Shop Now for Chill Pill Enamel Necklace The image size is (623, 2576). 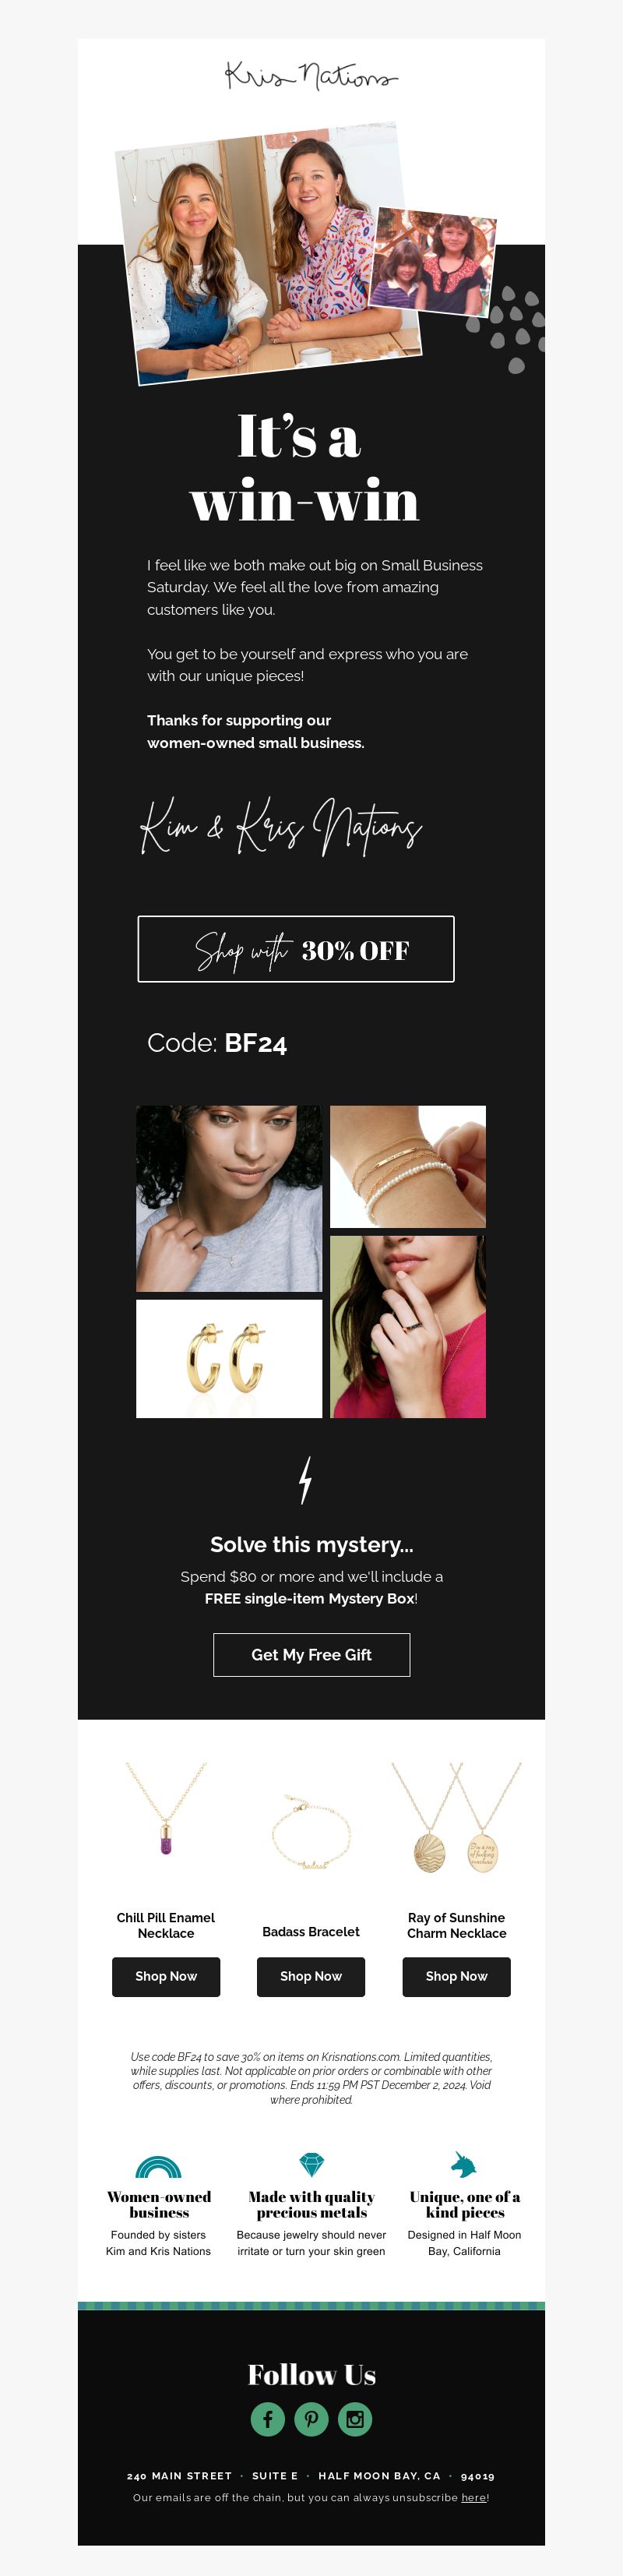[x=166, y=1977]
